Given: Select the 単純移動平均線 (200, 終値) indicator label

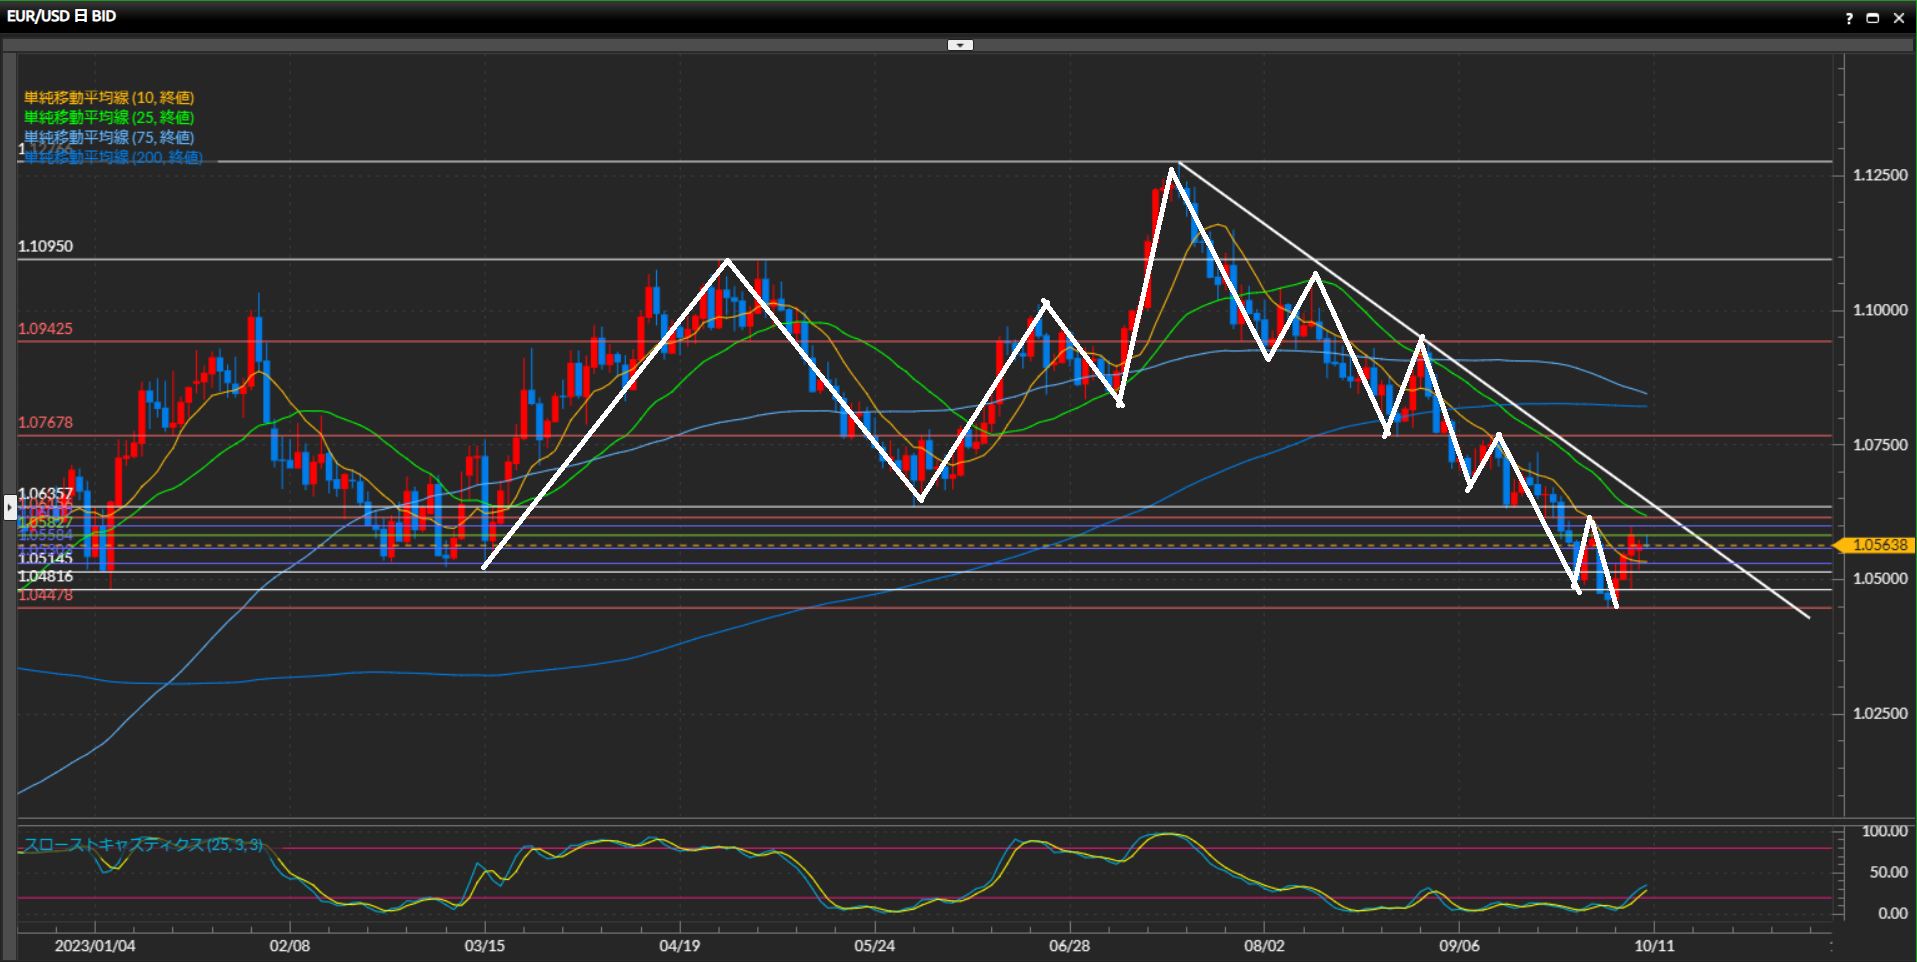Looking at the screenshot, I should pos(113,157).
